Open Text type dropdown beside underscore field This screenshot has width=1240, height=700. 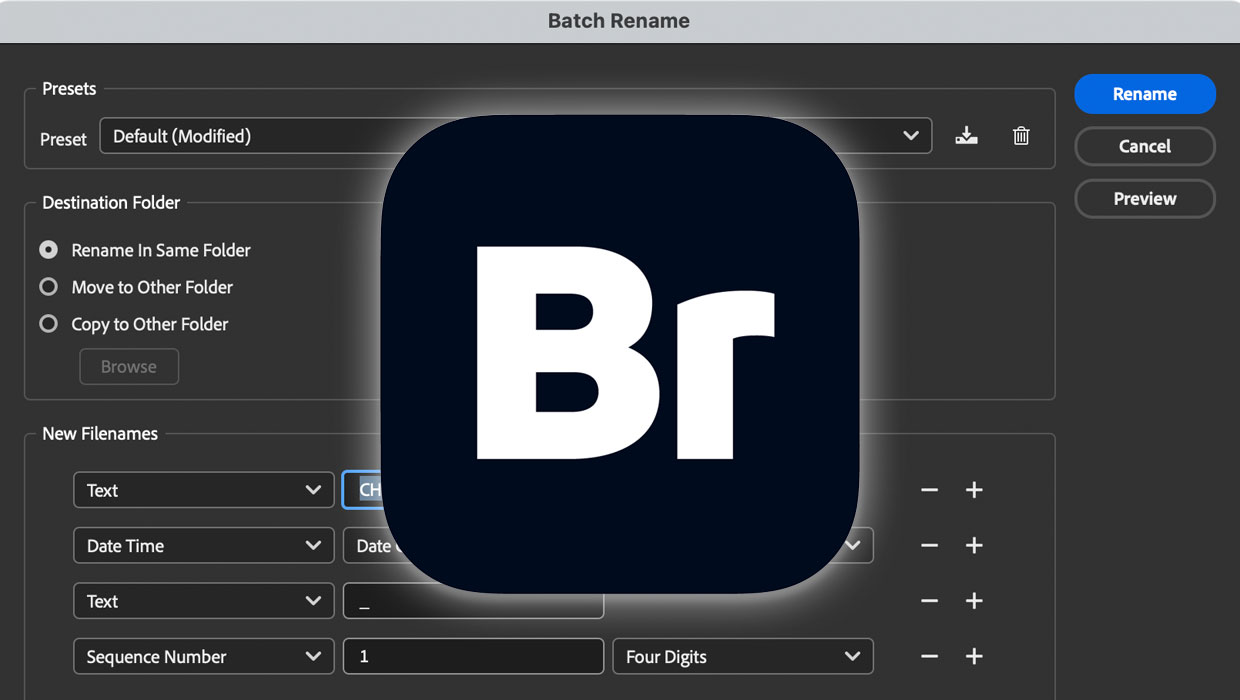click(x=204, y=601)
